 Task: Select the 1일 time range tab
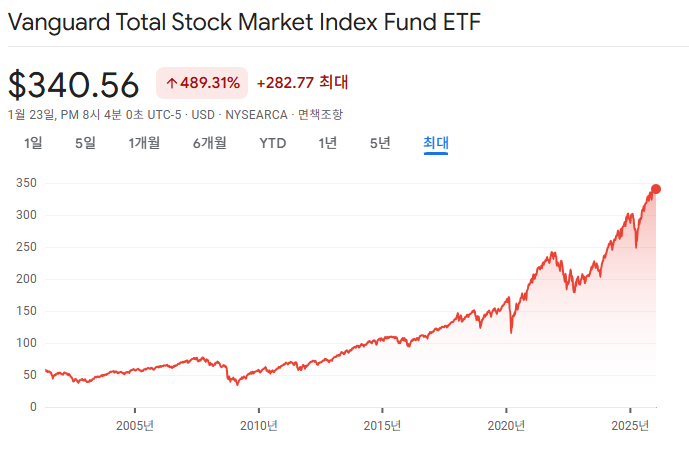[33, 143]
